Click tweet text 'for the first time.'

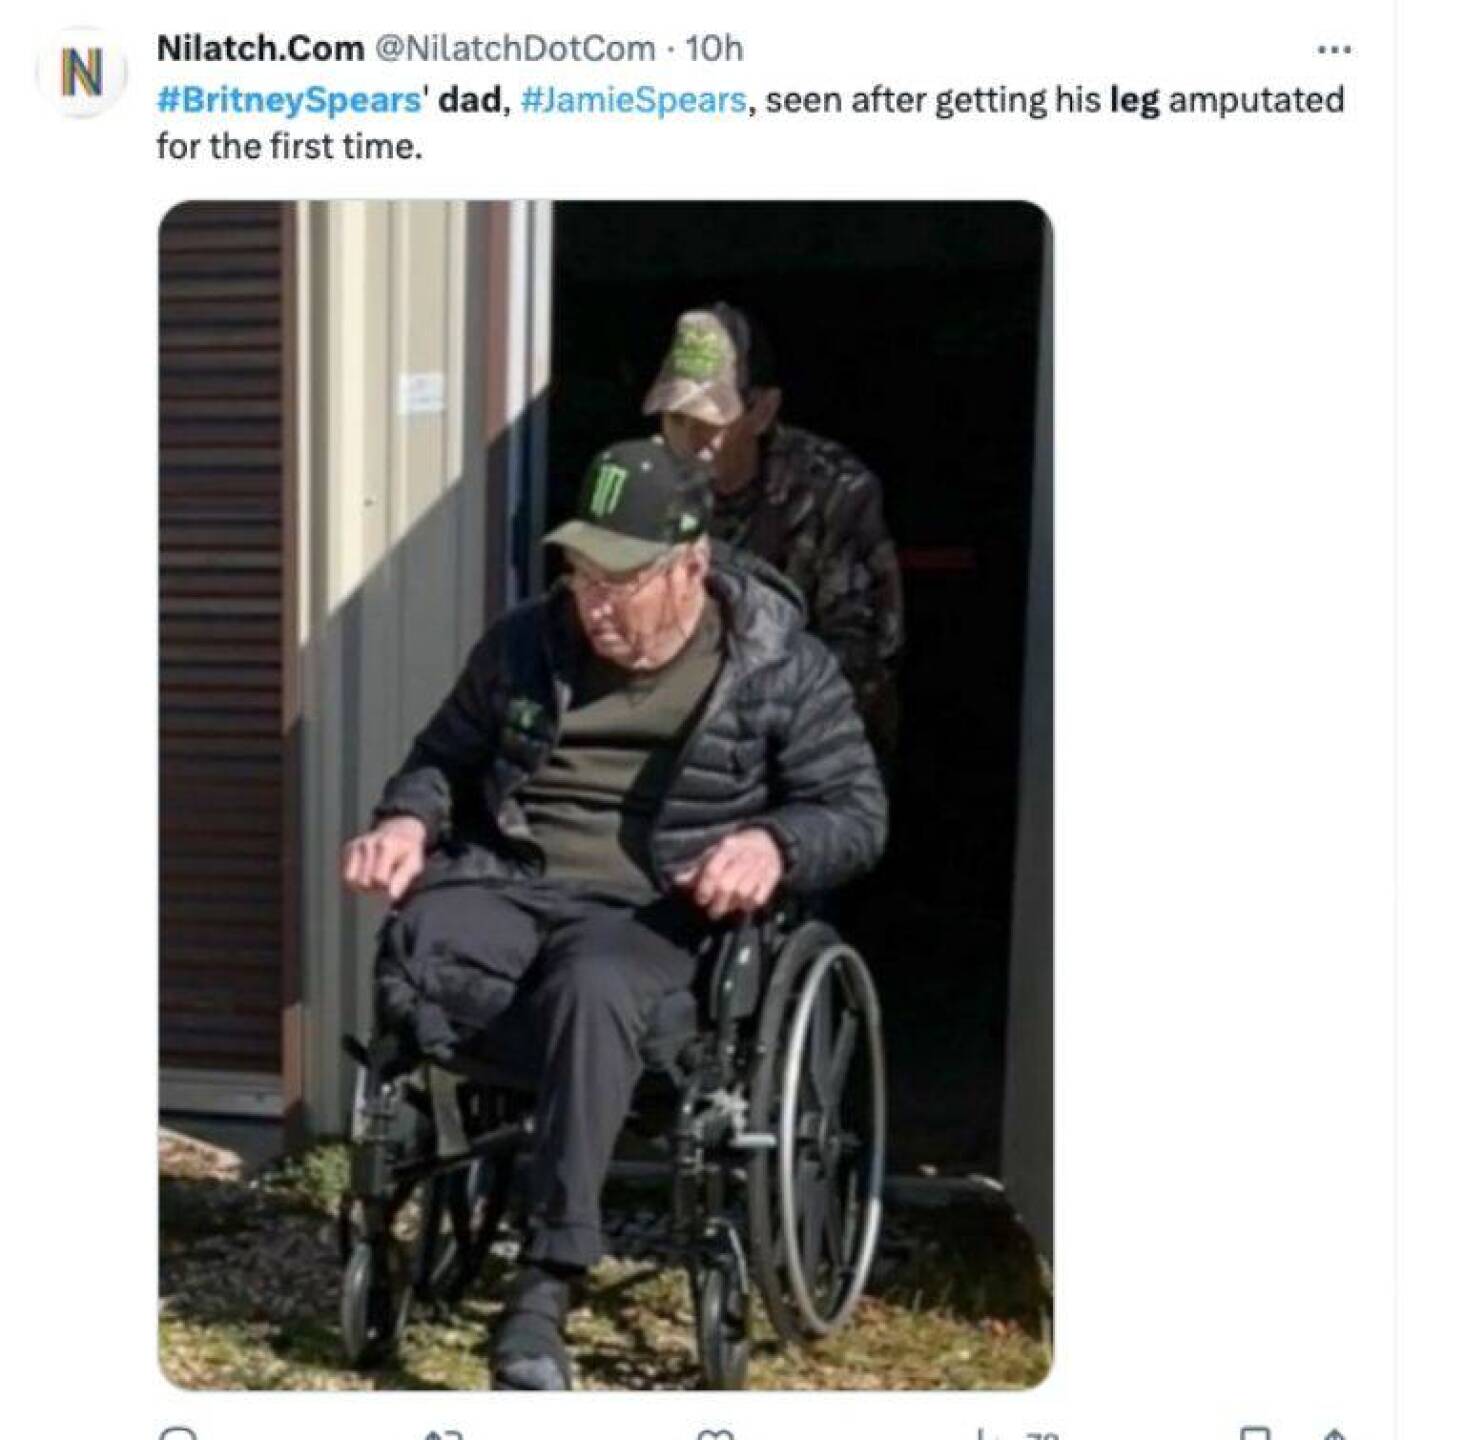coord(290,146)
